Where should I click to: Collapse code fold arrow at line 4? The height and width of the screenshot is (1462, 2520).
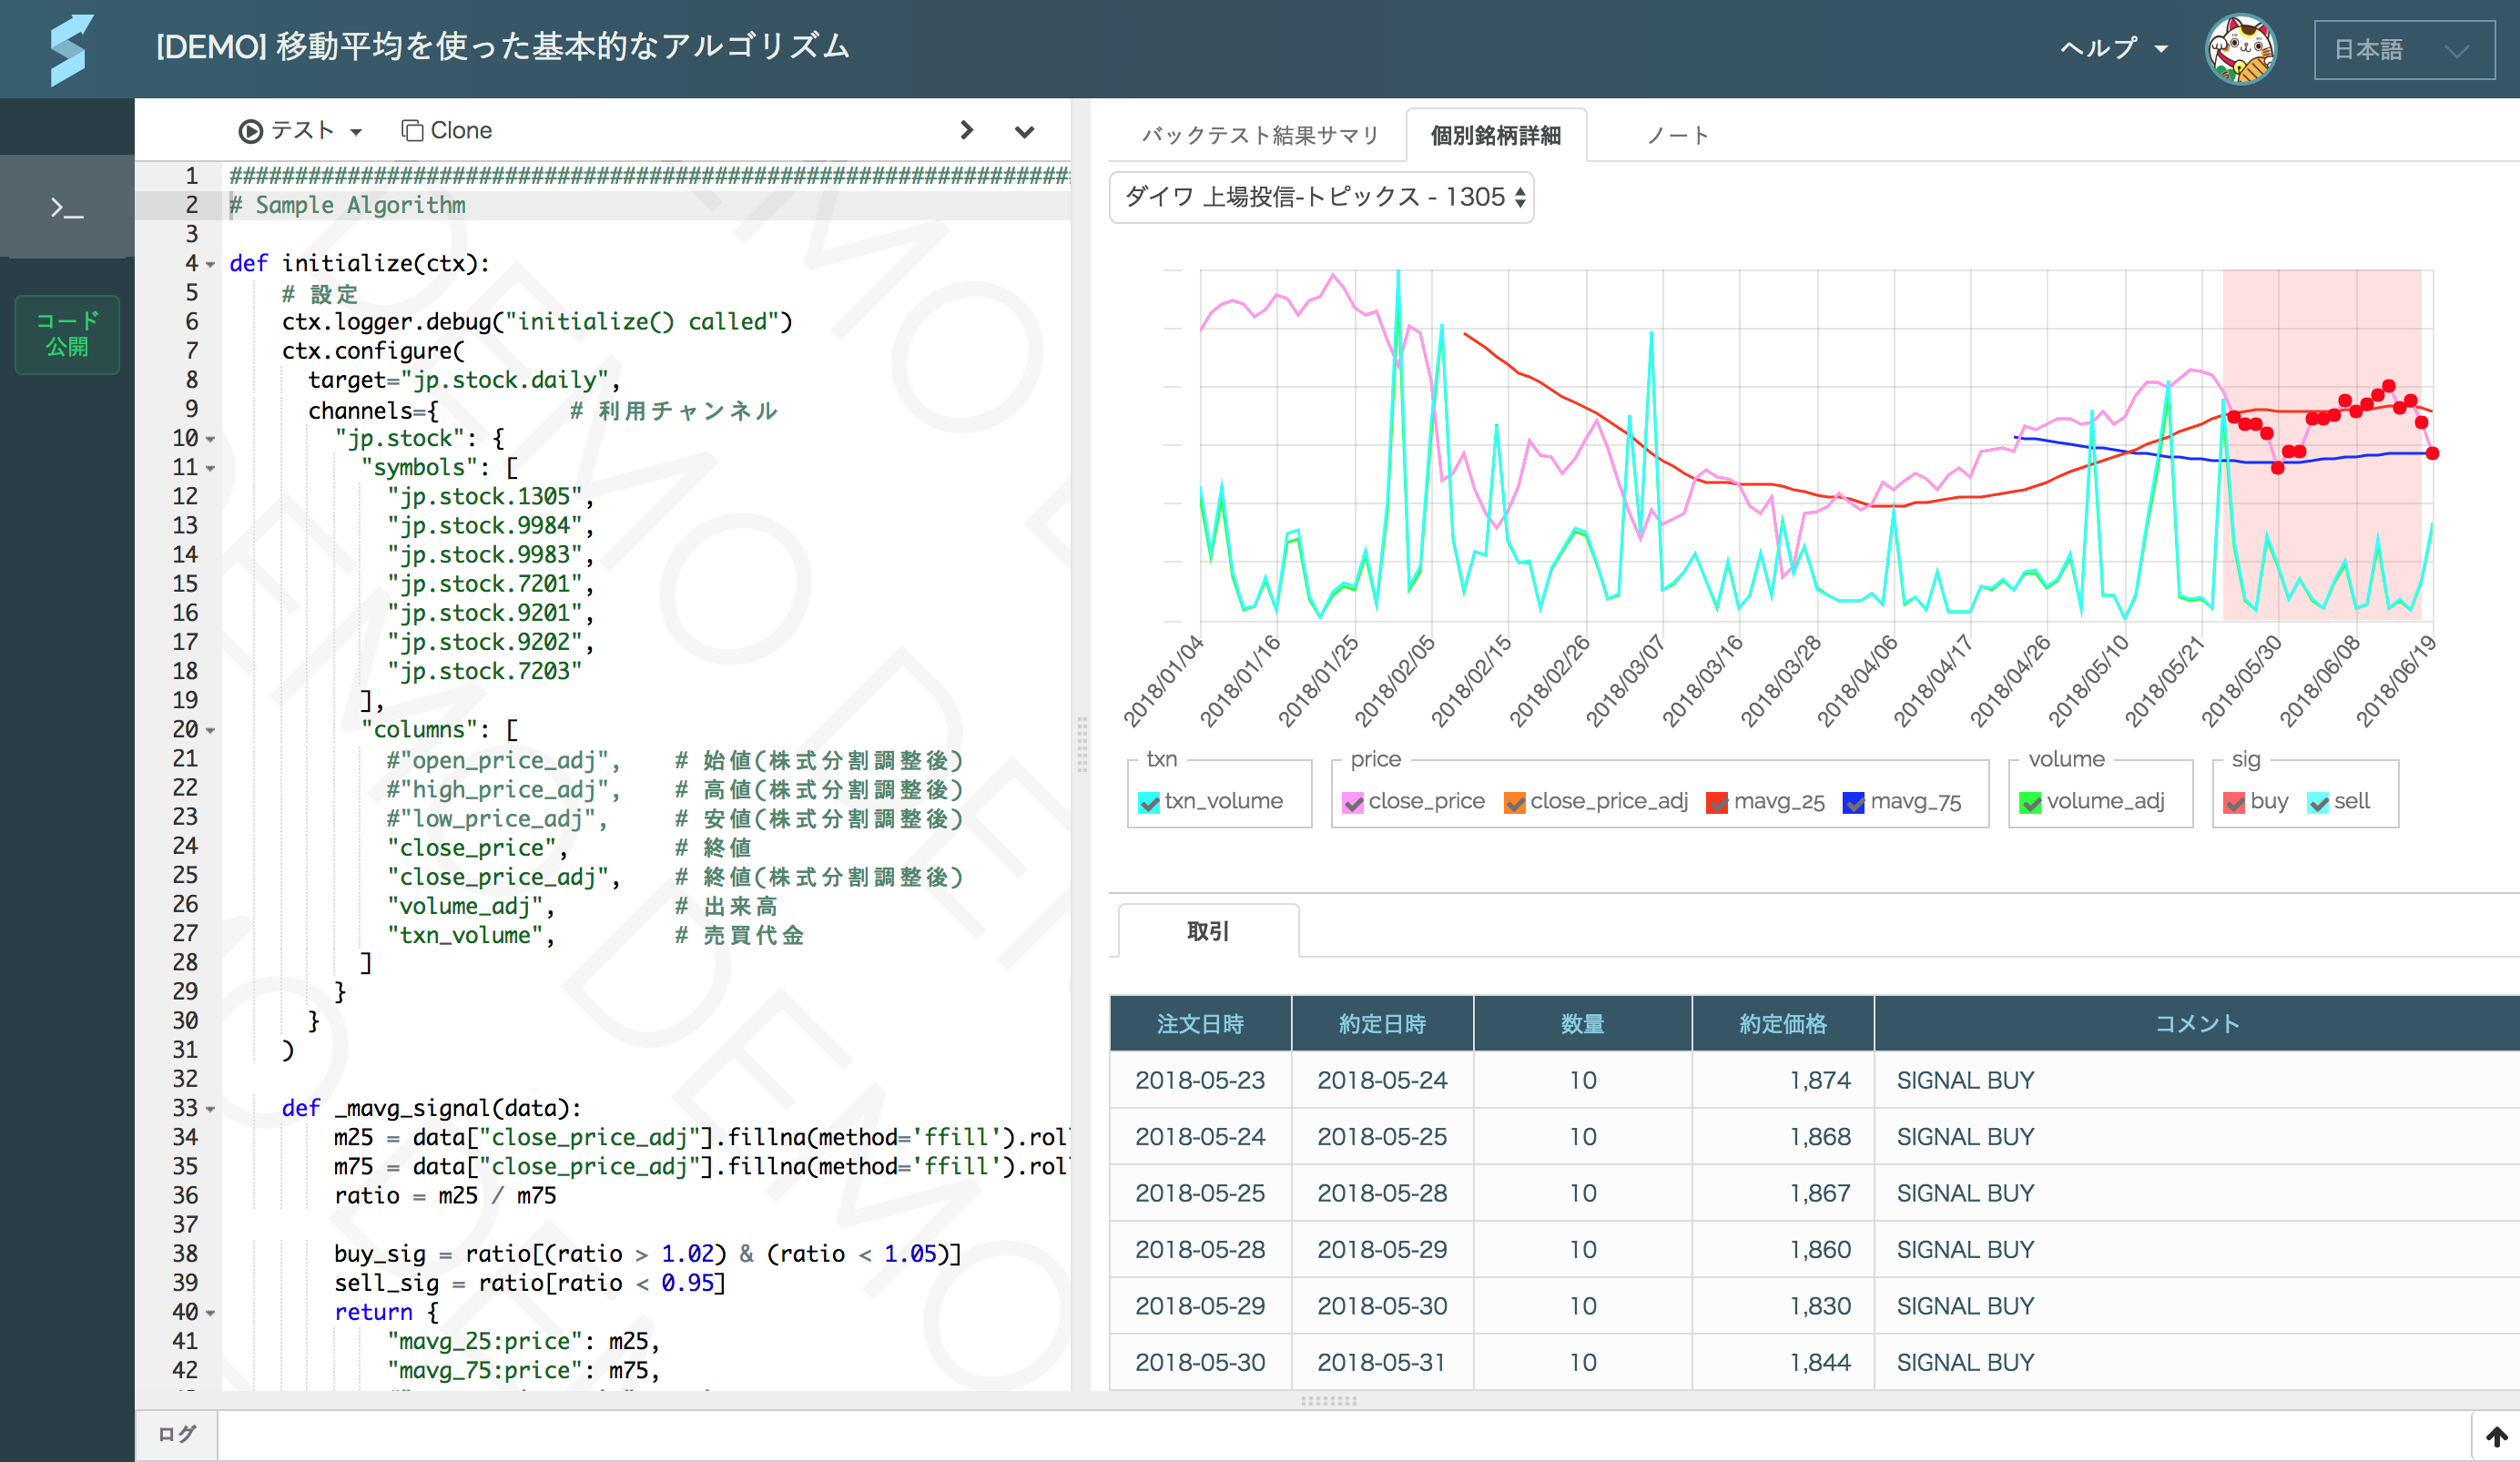pos(211,264)
